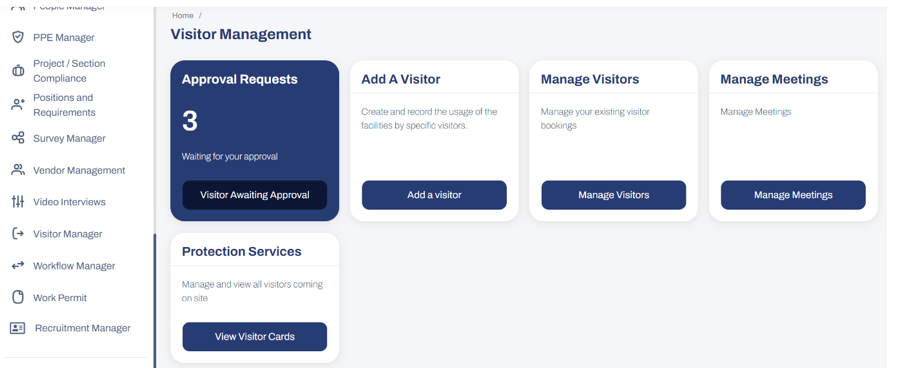Click the Project / Section Compliance briefcase icon

(x=18, y=71)
